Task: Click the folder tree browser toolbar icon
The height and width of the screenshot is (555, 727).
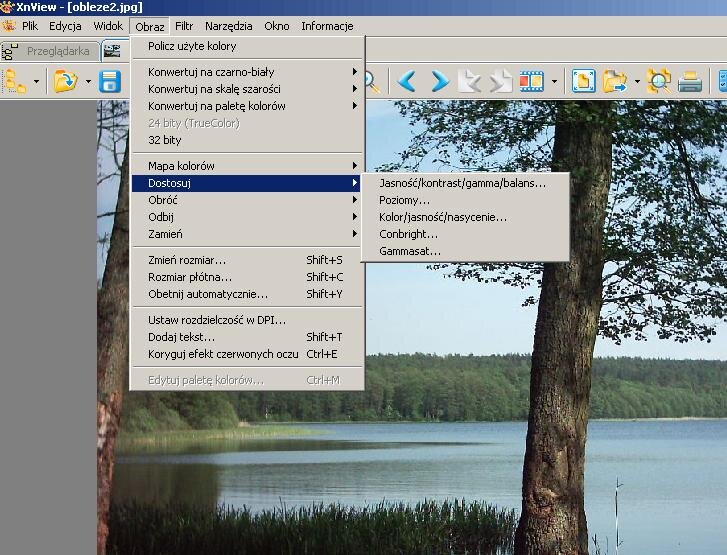Action: [15, 81]
